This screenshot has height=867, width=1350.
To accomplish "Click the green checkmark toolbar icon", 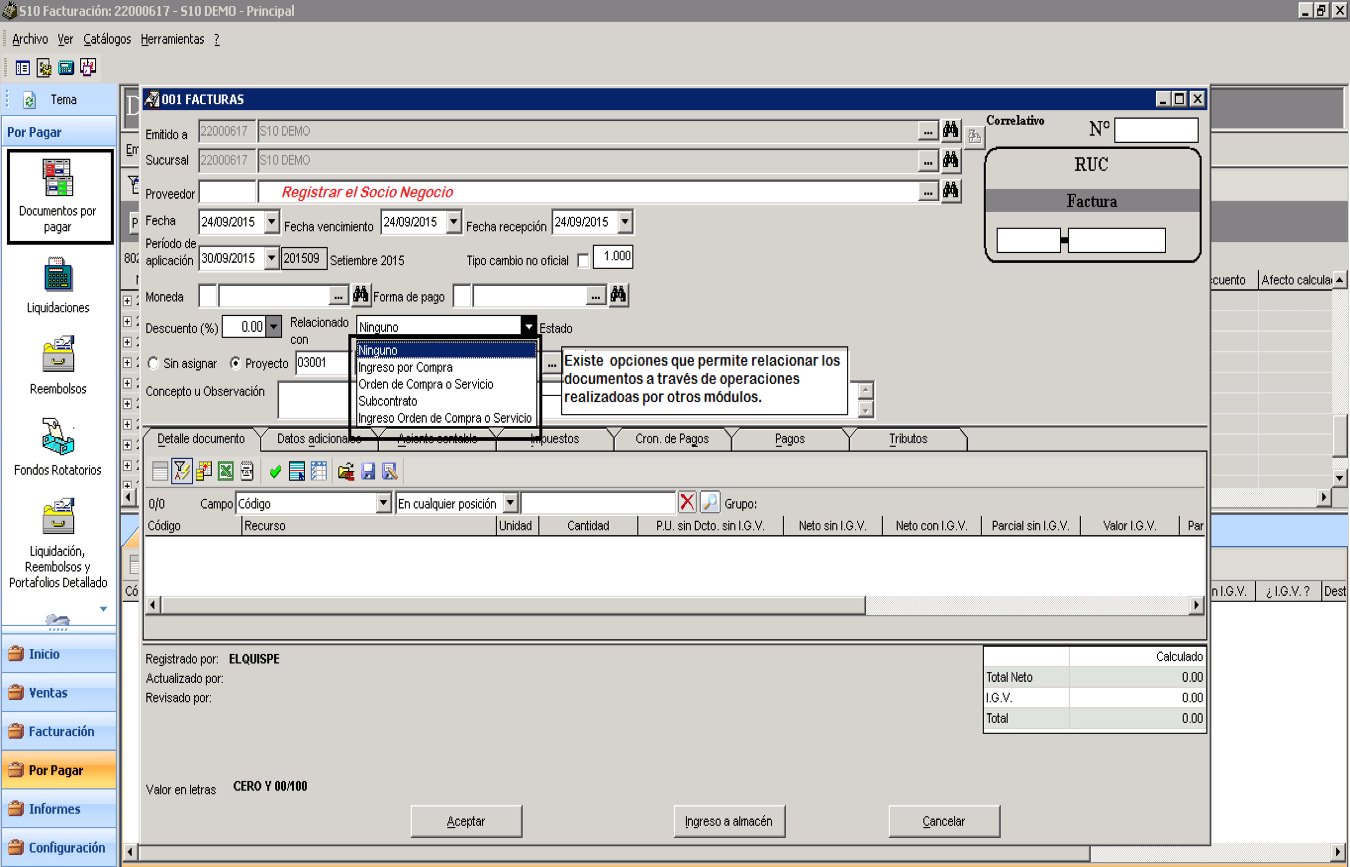I will (x=275, y=471).
